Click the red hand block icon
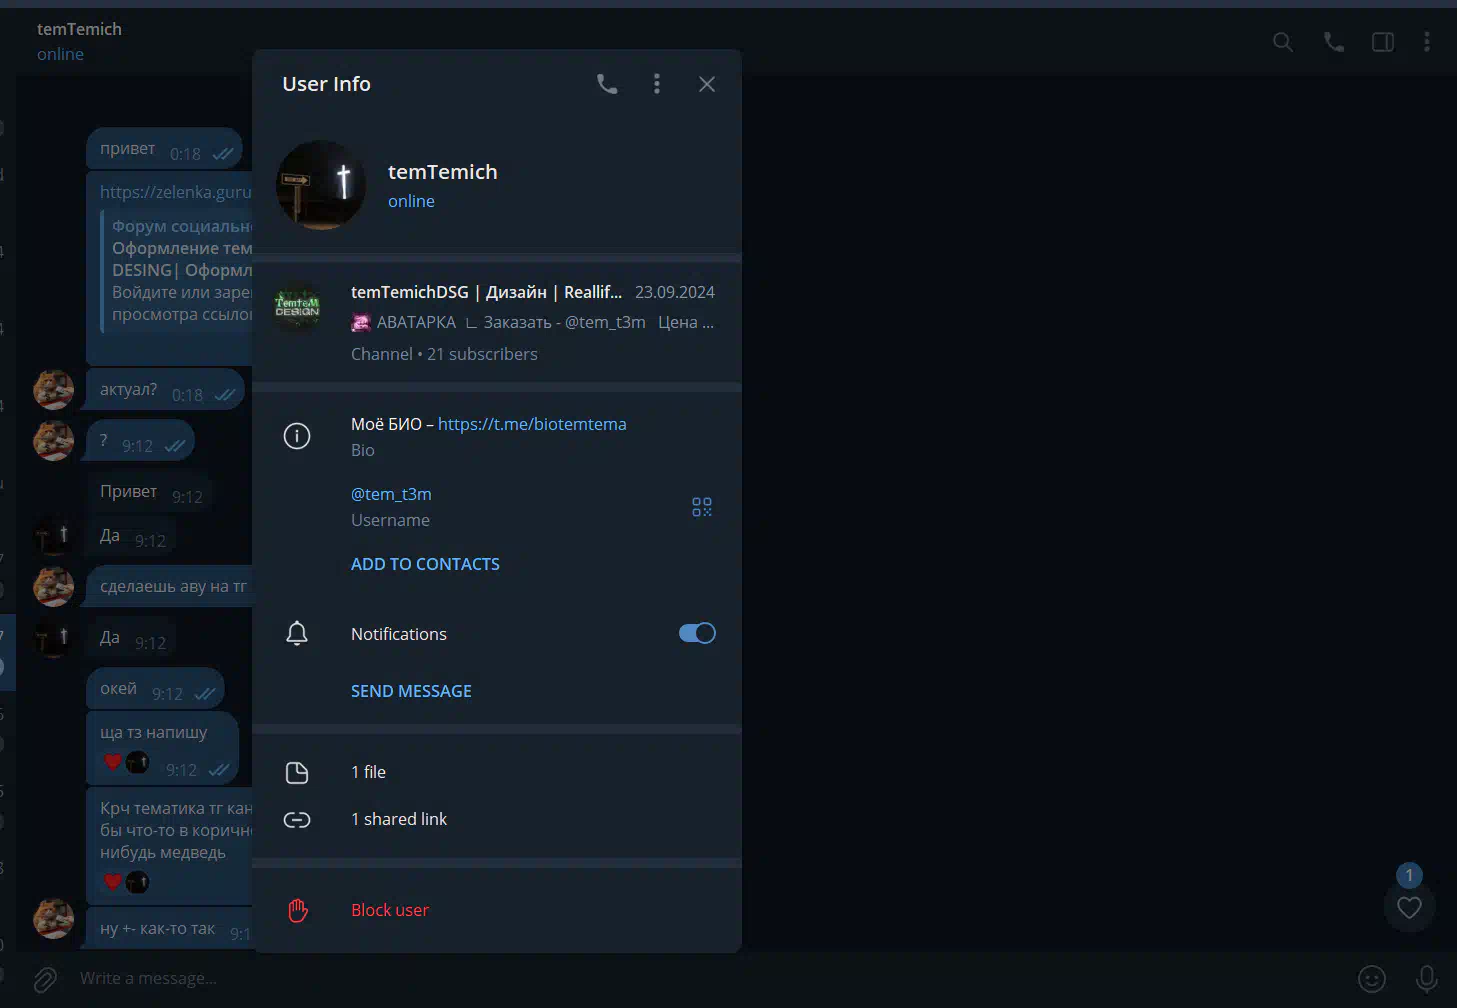This screenshot has width=1457, height=1008. [x=298, y=910]
